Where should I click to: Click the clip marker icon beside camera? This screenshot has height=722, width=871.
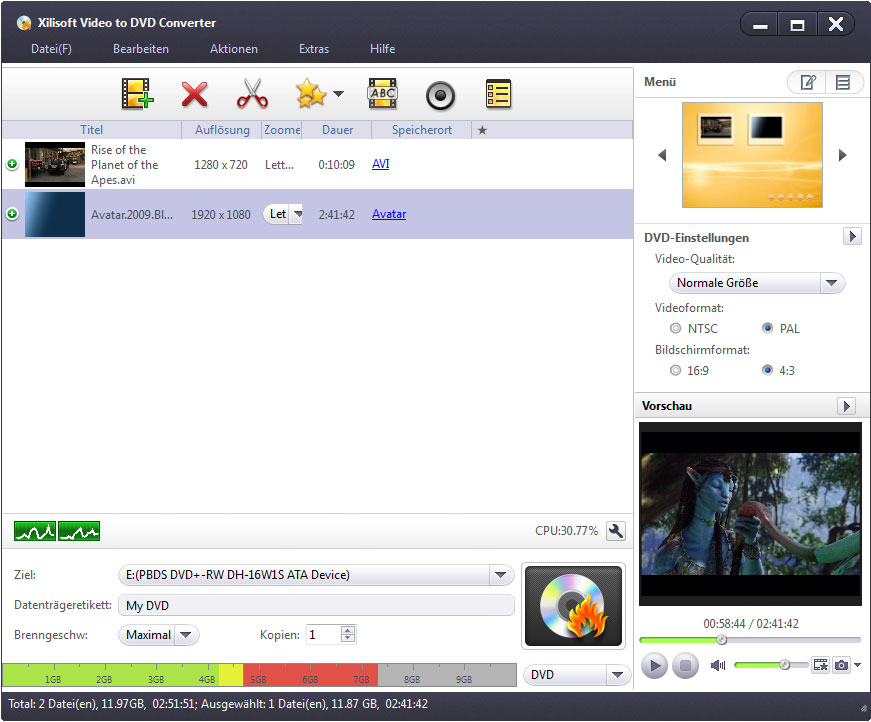pos(820,665)
